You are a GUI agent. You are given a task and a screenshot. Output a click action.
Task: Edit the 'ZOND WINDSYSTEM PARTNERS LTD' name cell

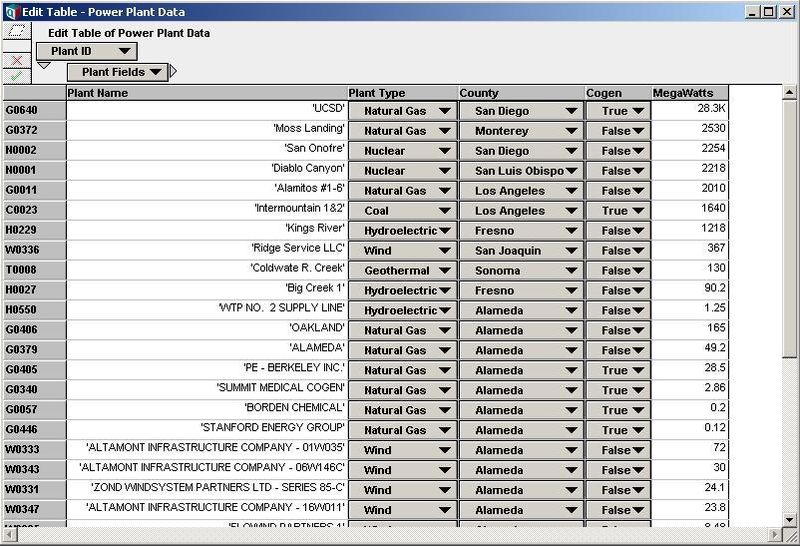(207, 489)
